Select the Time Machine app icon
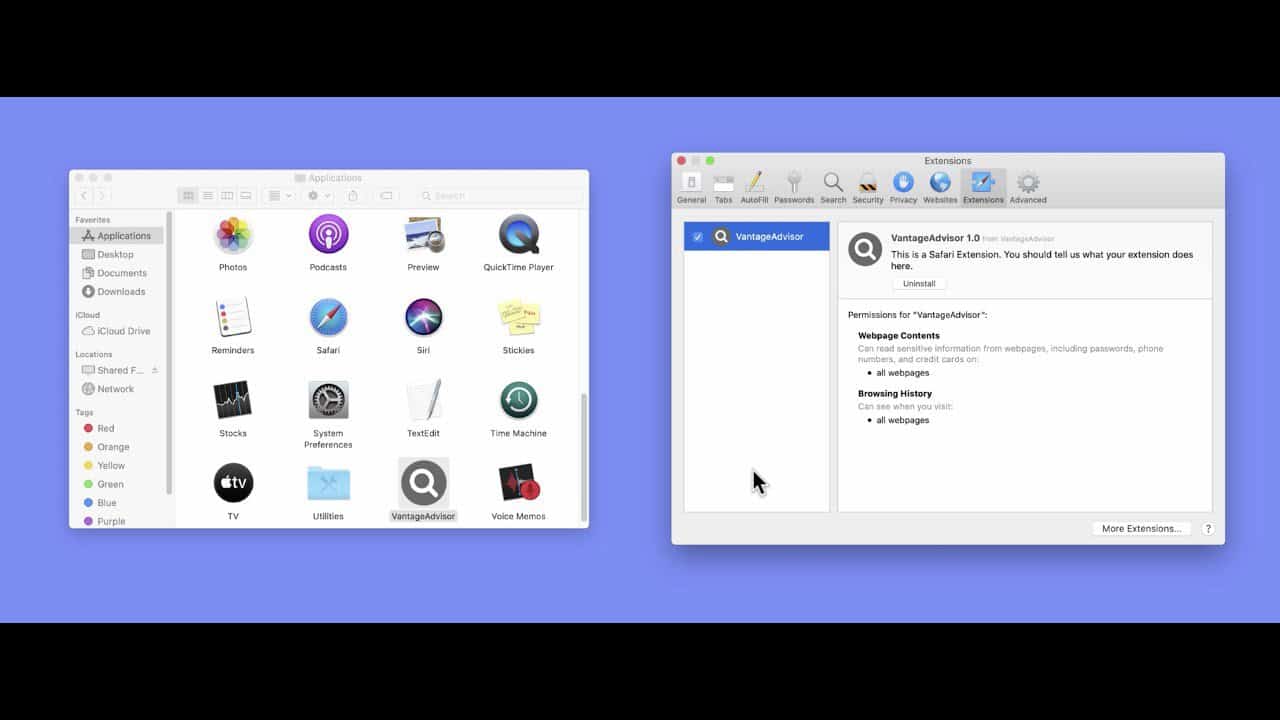This screenshot has width=1280, height=720. pos(518,401)
